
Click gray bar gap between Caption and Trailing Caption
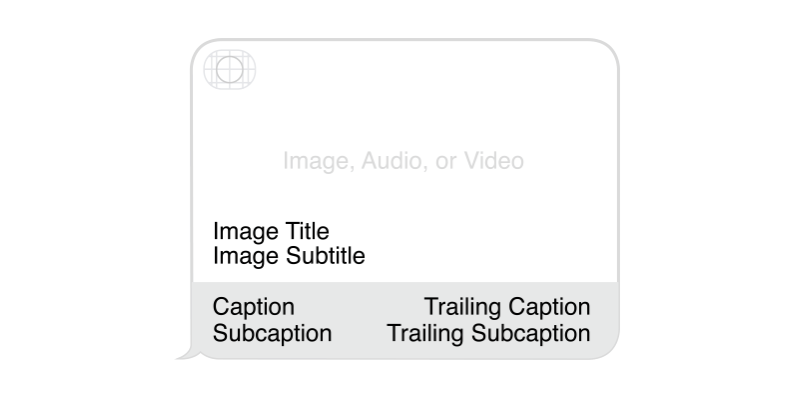point(359,307)
